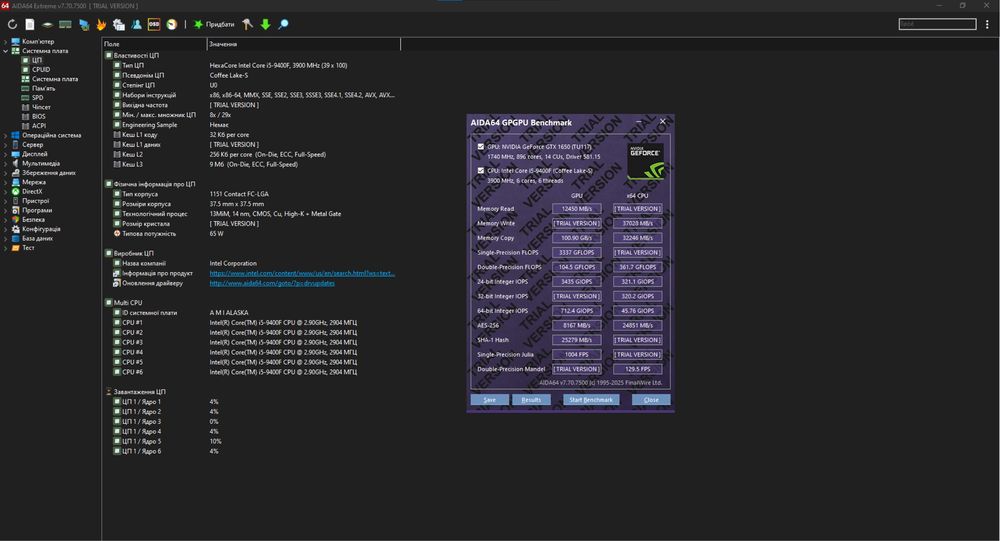
Task: Click the toolbar search field
Action: click(937, 24)
